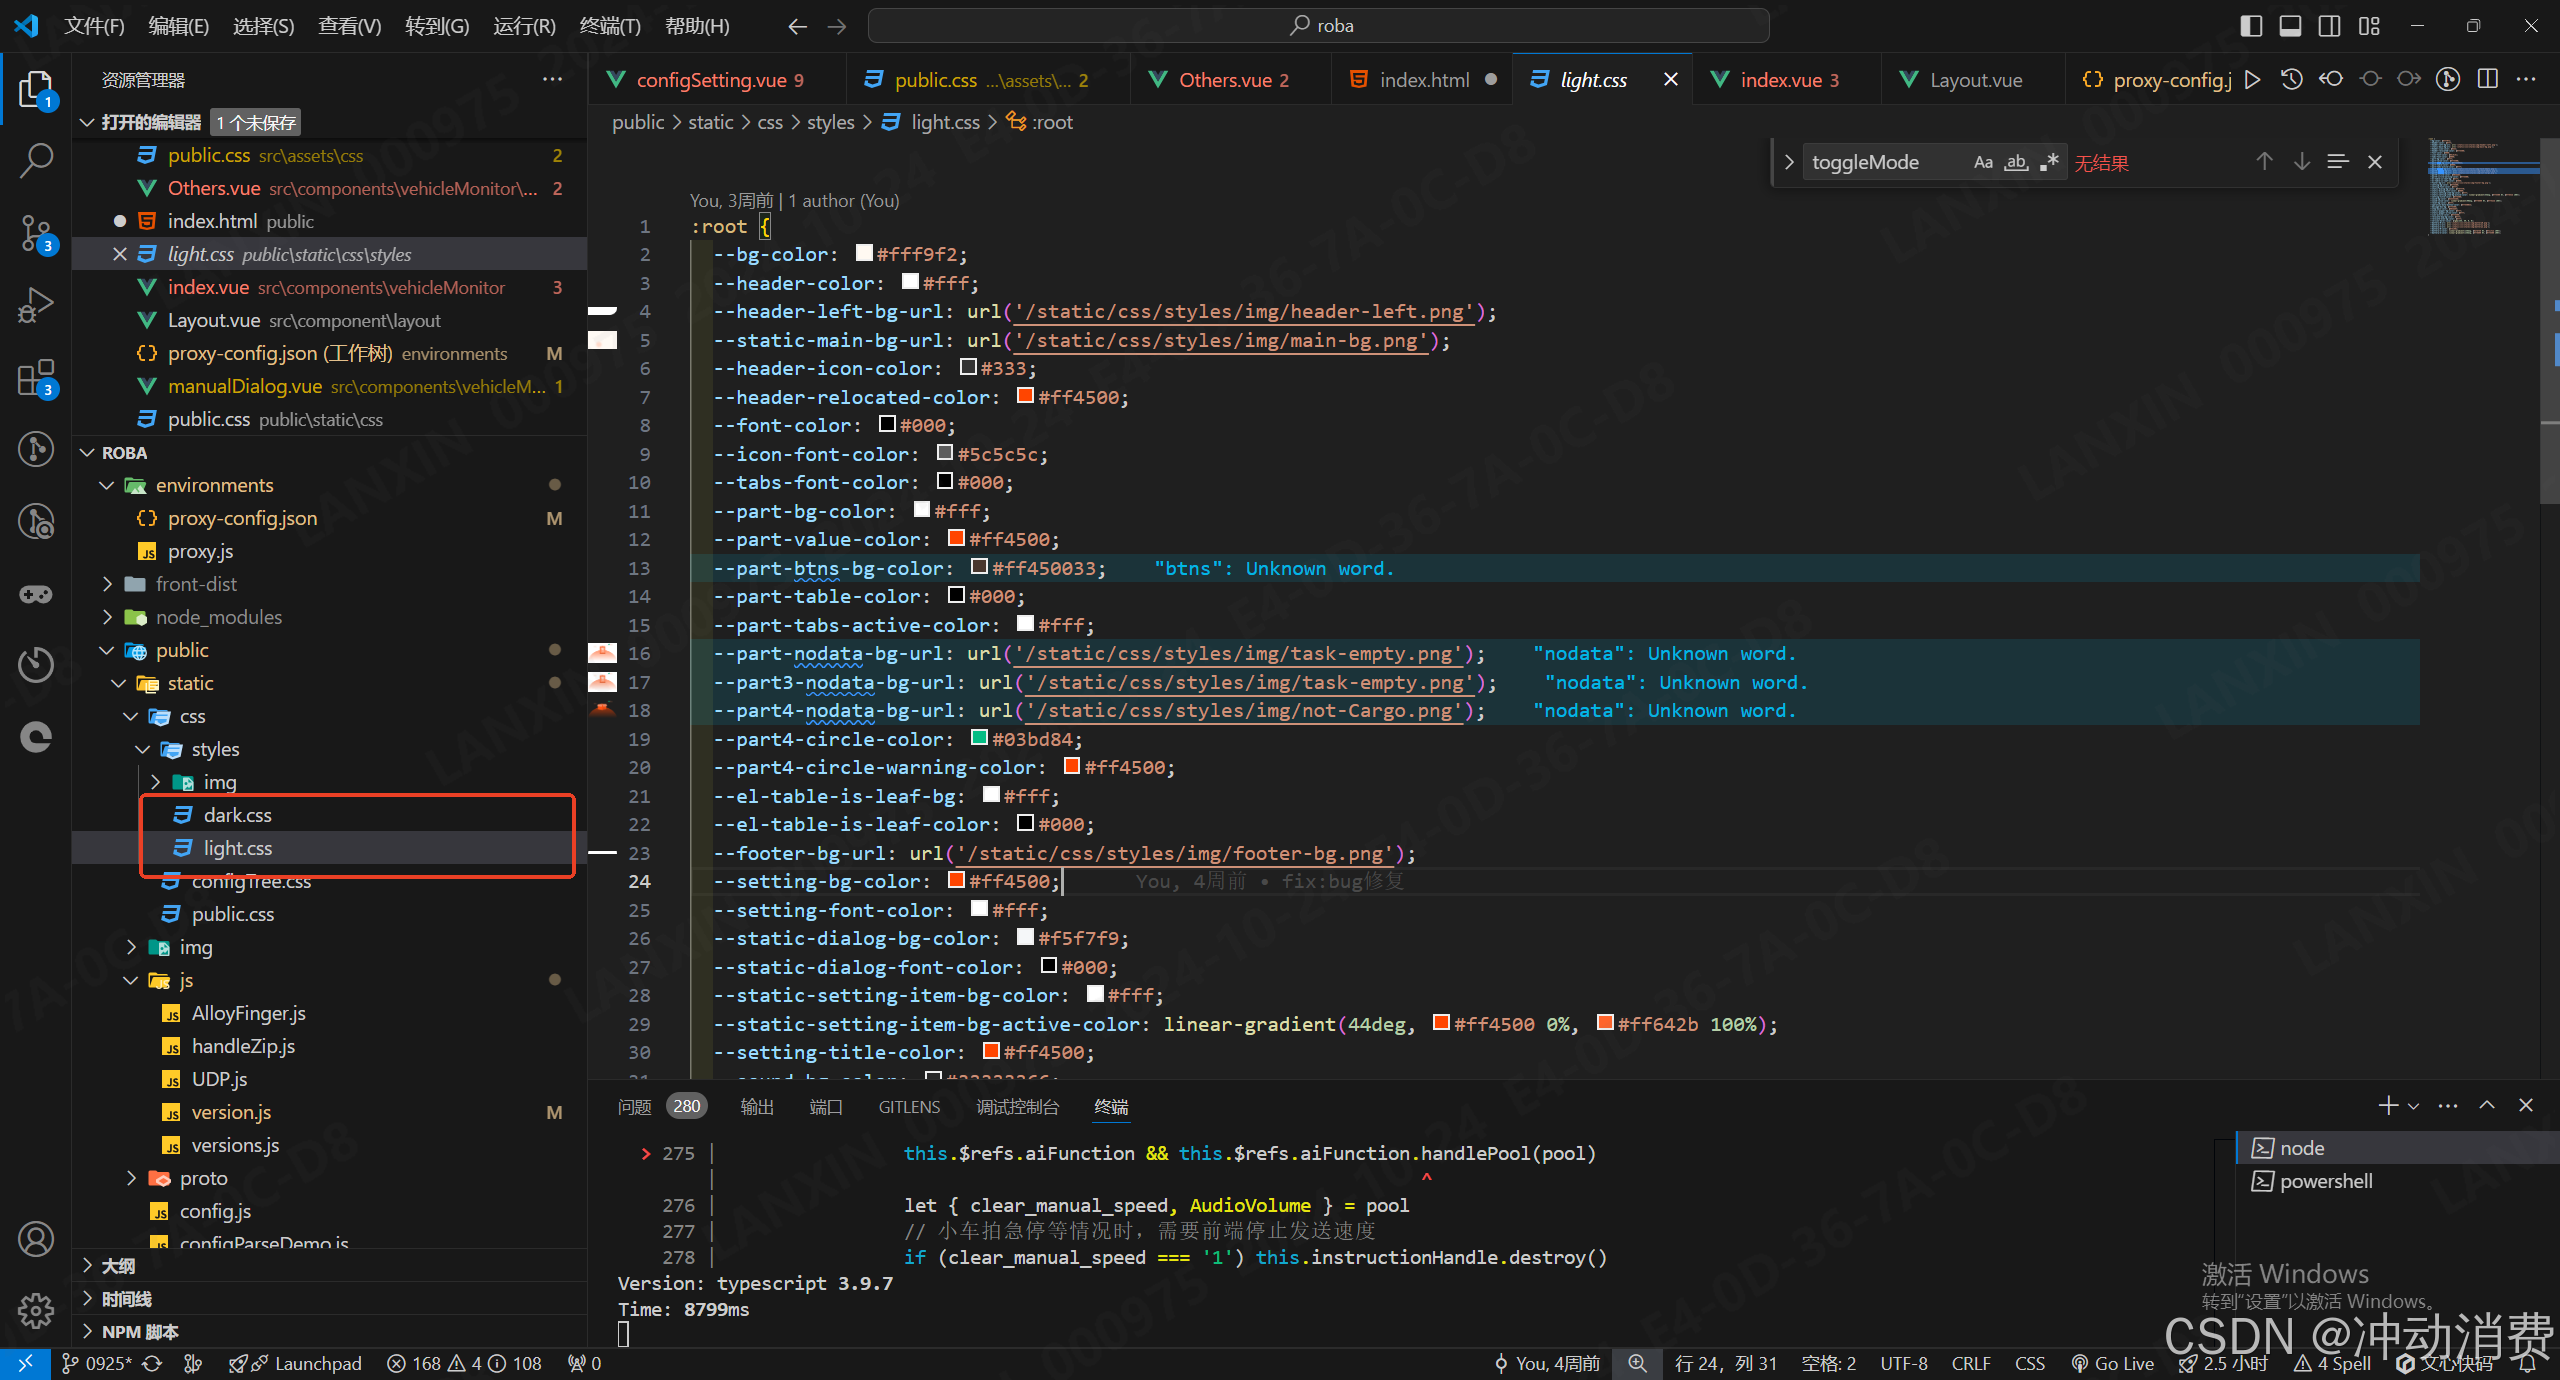Select the node terminal
Image resolution: width=2560 pixels, height=1380 pixels.
point(2396,1148)
